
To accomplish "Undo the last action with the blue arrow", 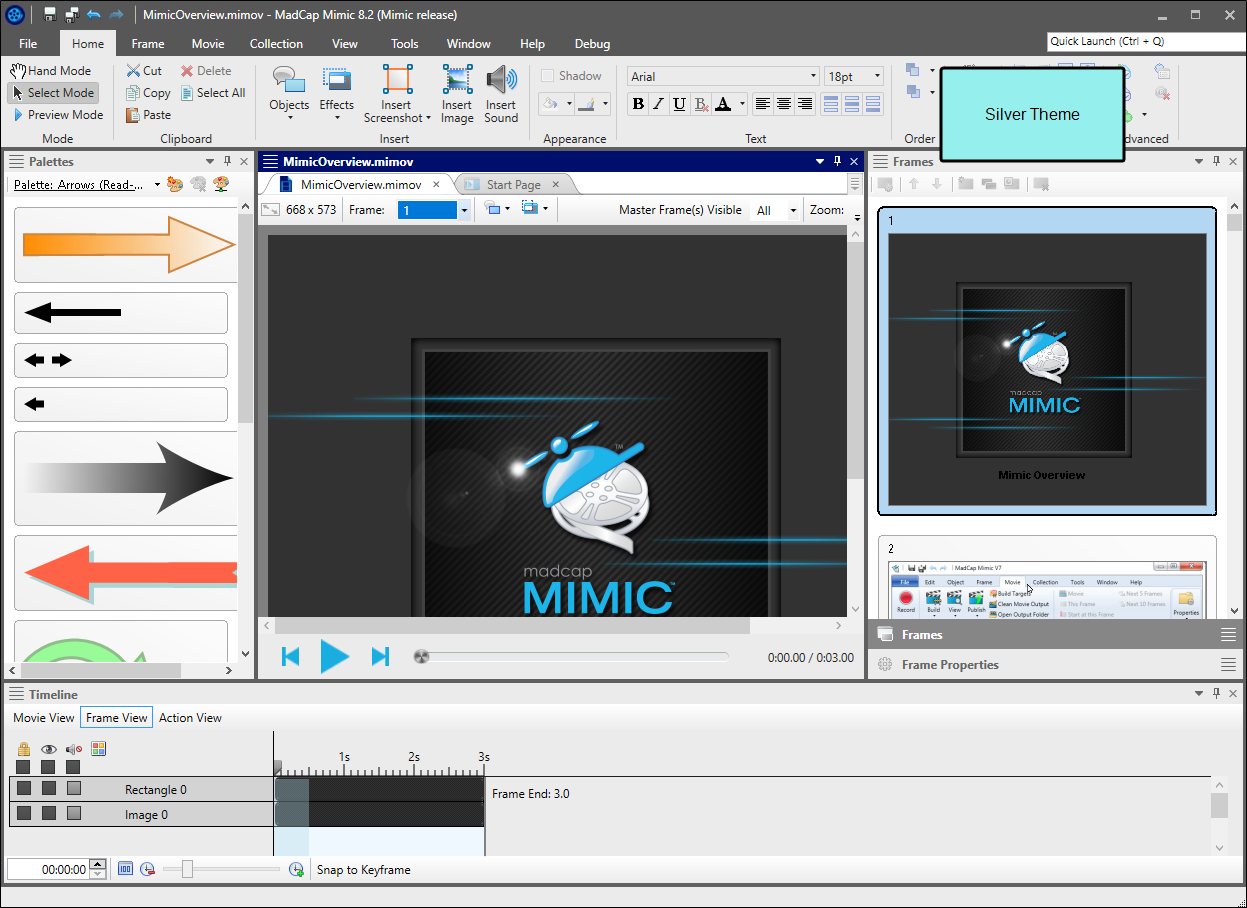I will click(94, 14).
